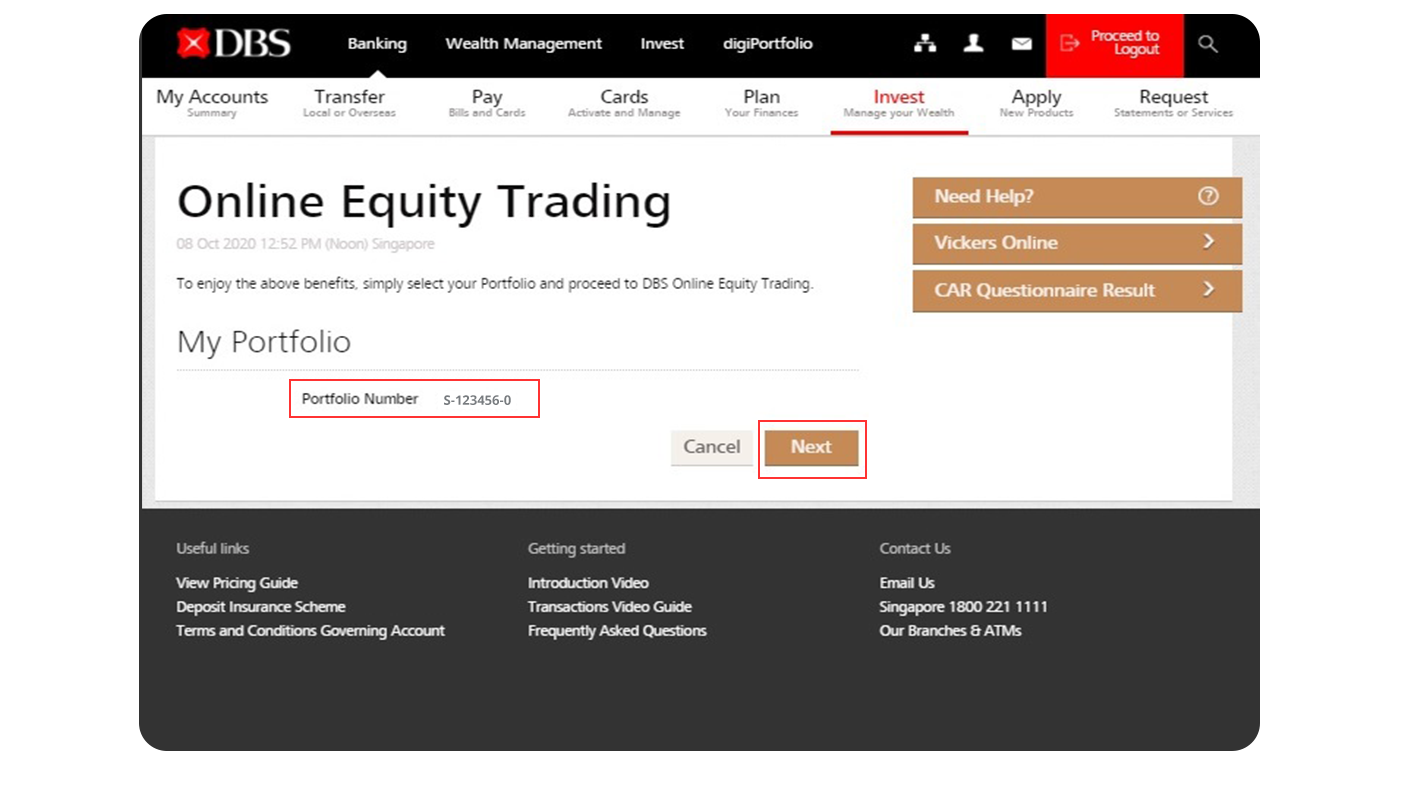Click the logout door icon
This screenshot has width=1406, height=810.
pos(1070,43)
